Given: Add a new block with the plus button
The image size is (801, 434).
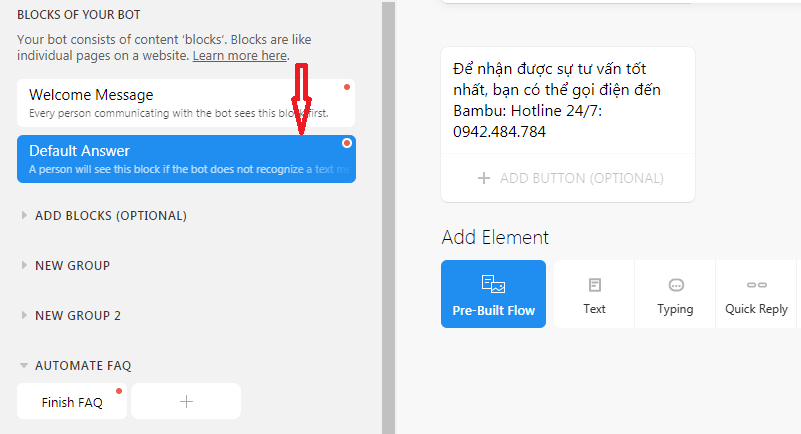Looking at the screenshot, I should 186,401.
